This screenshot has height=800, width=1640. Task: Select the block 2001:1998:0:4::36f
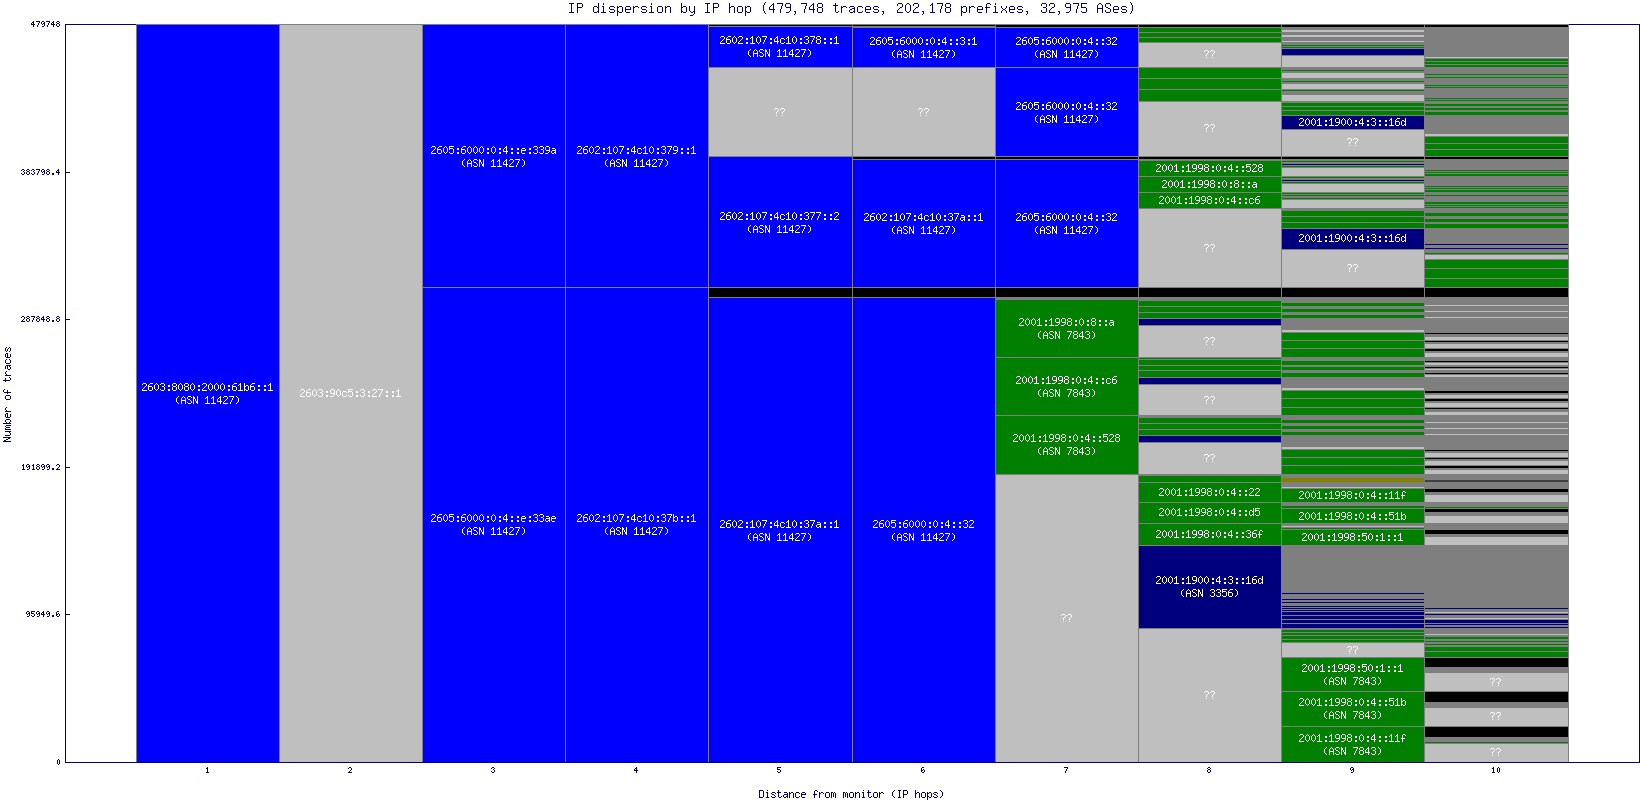[1210, 534]
